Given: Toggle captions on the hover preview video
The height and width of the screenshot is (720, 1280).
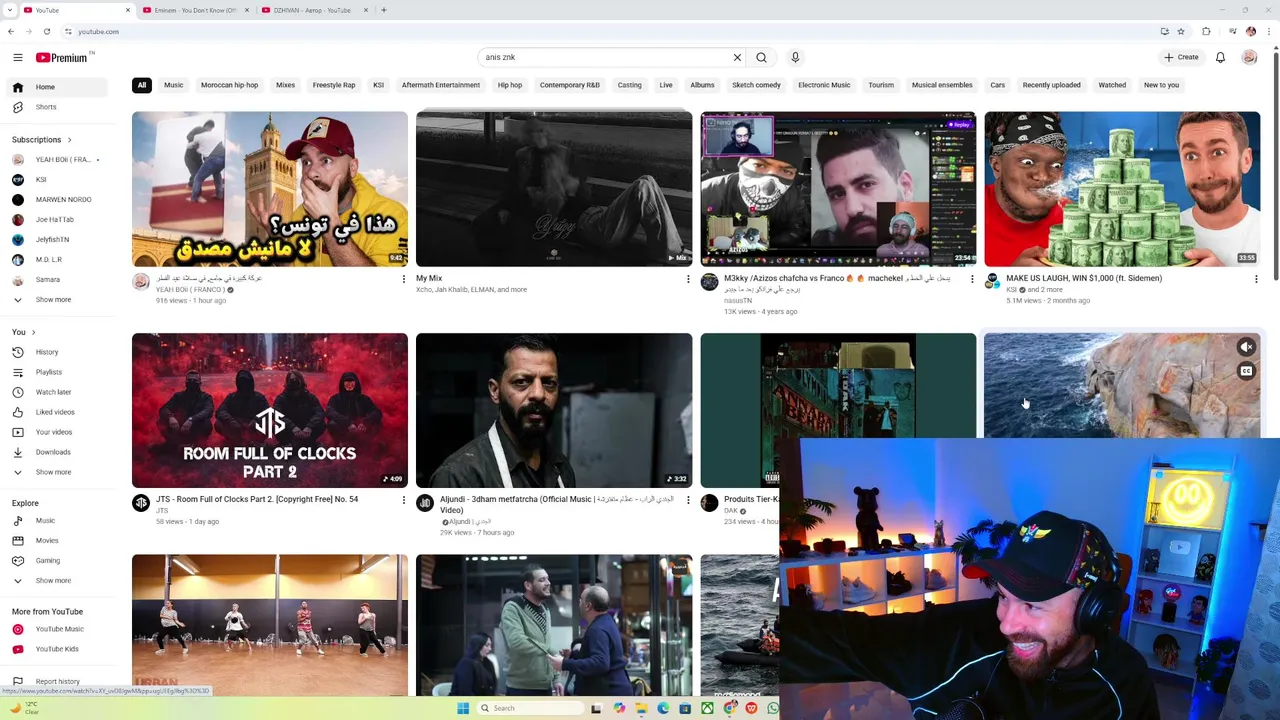Looking at the screenshot, I should [x=1246, y=371].
